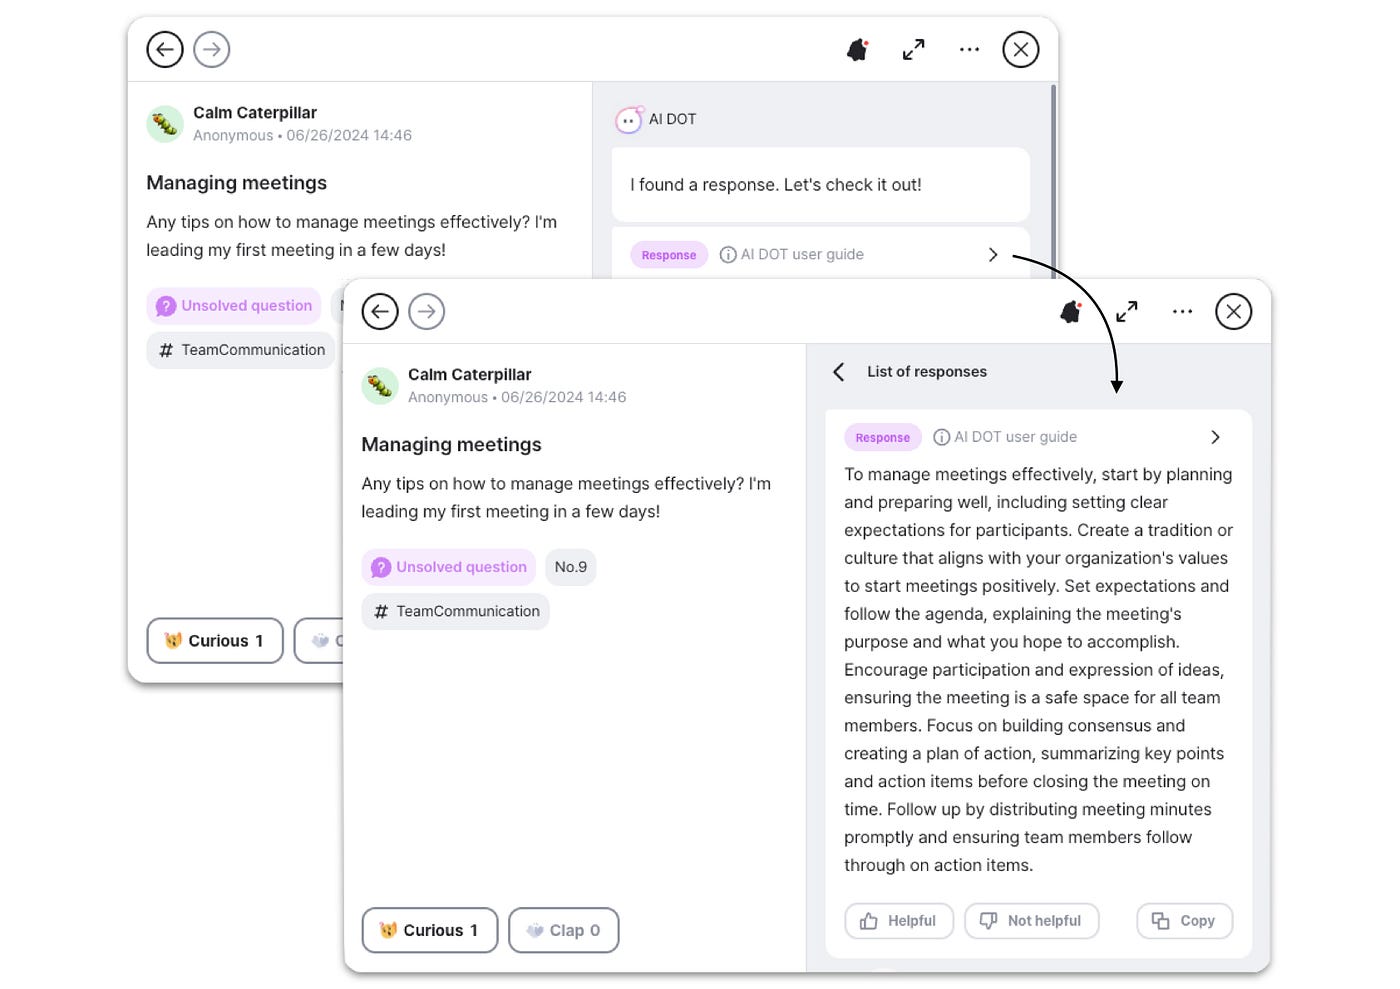Click the Unsolved question tag in front window
This screenshot has height=989, width=1400.
pos(449,567)
